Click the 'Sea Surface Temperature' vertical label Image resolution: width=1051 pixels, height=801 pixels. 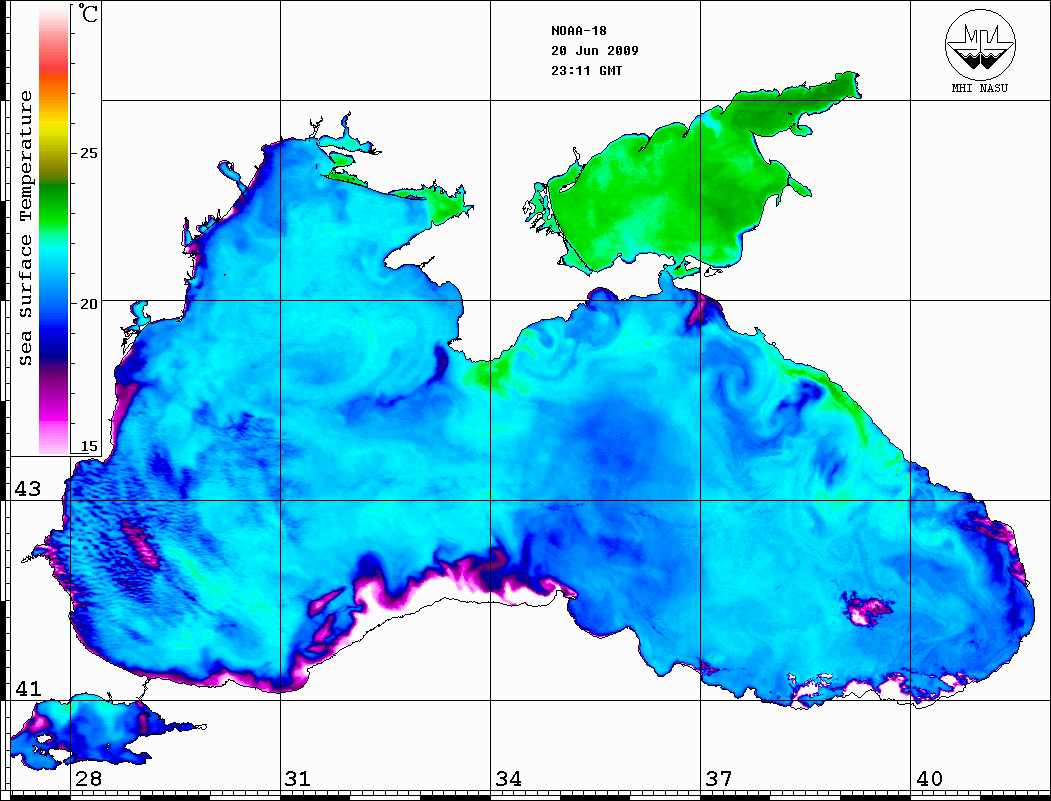pyautogui.click(x=25, y=228)
